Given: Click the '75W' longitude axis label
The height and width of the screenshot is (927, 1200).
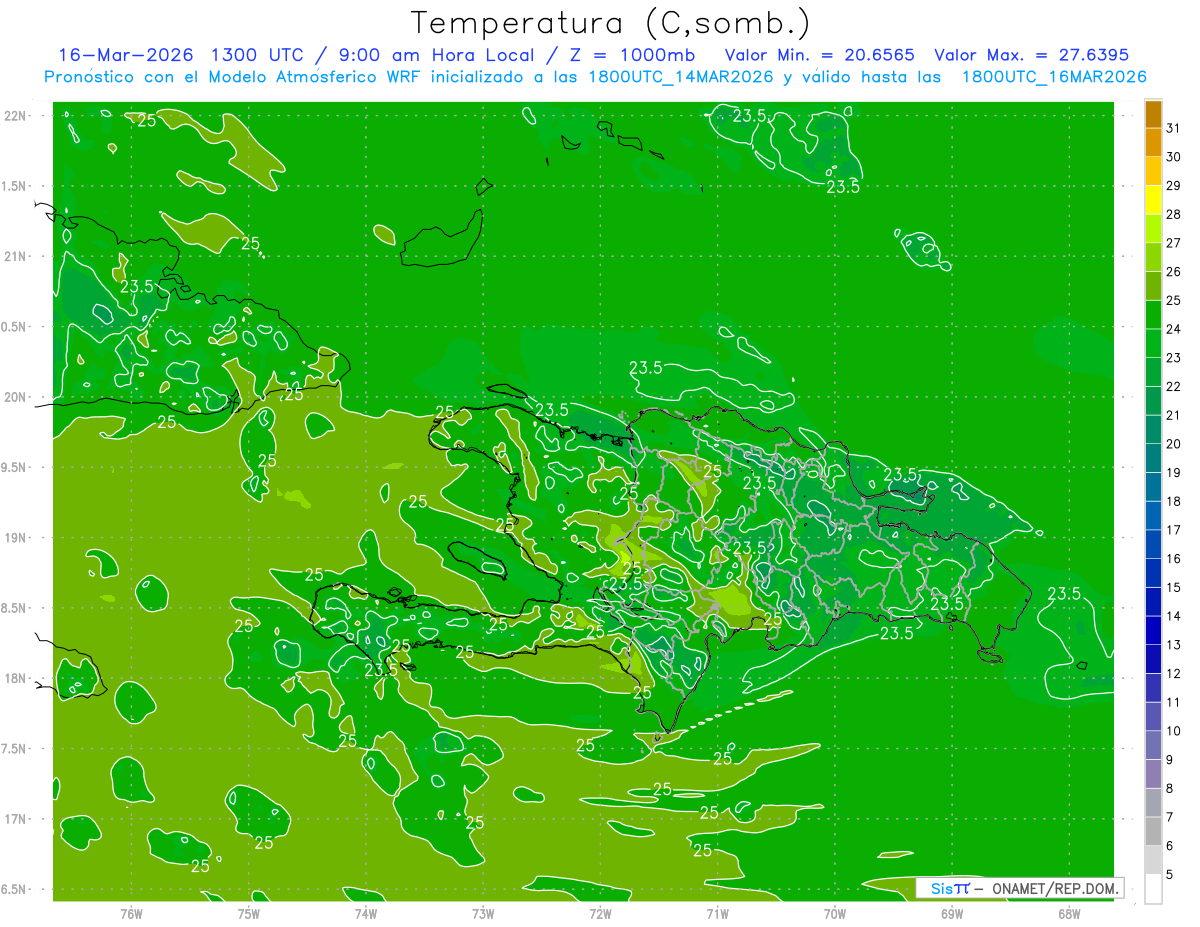Looking at the screenshot, I should [249, 913].
